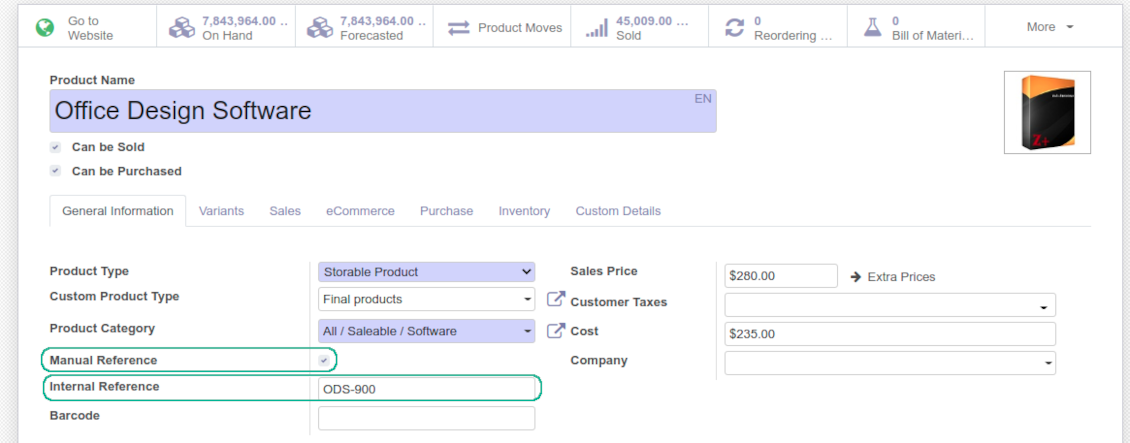Click the Extra Prices link
1130x443 pixels.
[x=892, y=276]
